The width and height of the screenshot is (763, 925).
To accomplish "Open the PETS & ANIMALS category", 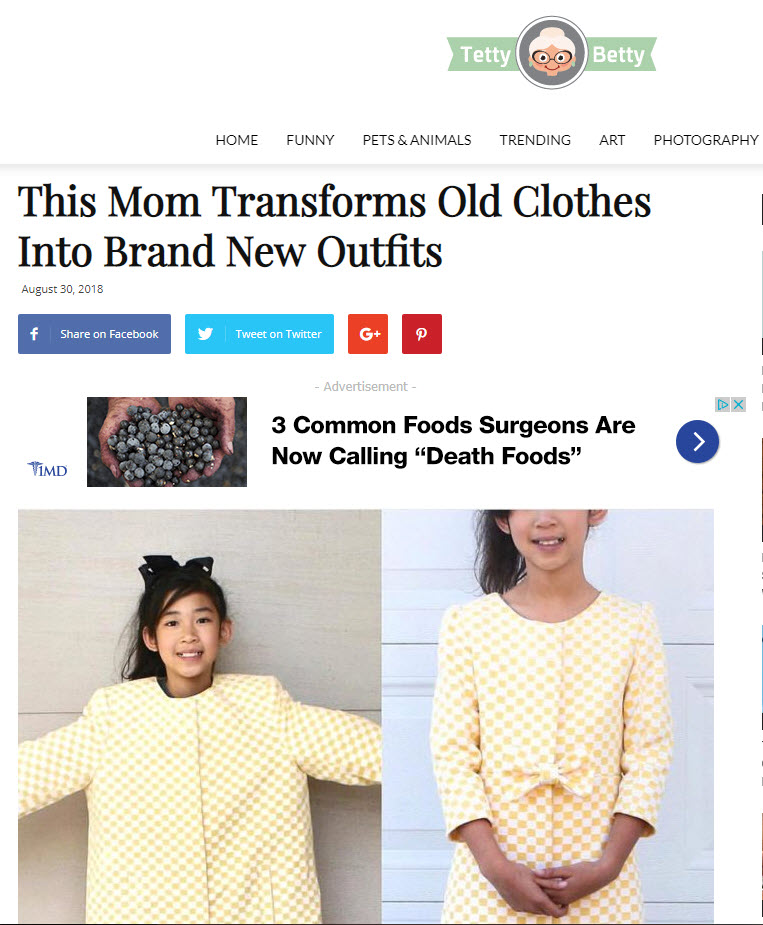I will pyautogui.click(x=417, y=140).
